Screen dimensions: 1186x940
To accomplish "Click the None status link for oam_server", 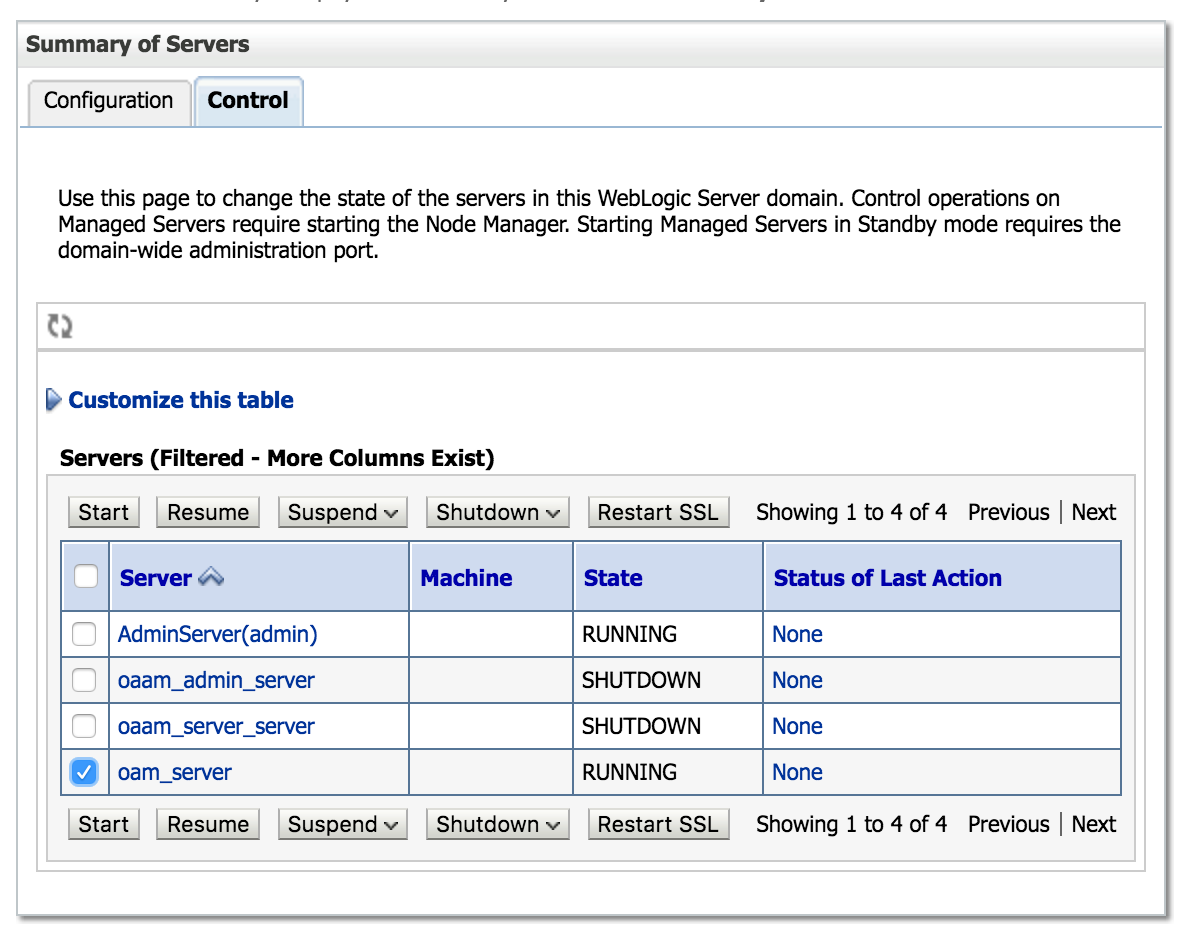I will tap(797, 772).
